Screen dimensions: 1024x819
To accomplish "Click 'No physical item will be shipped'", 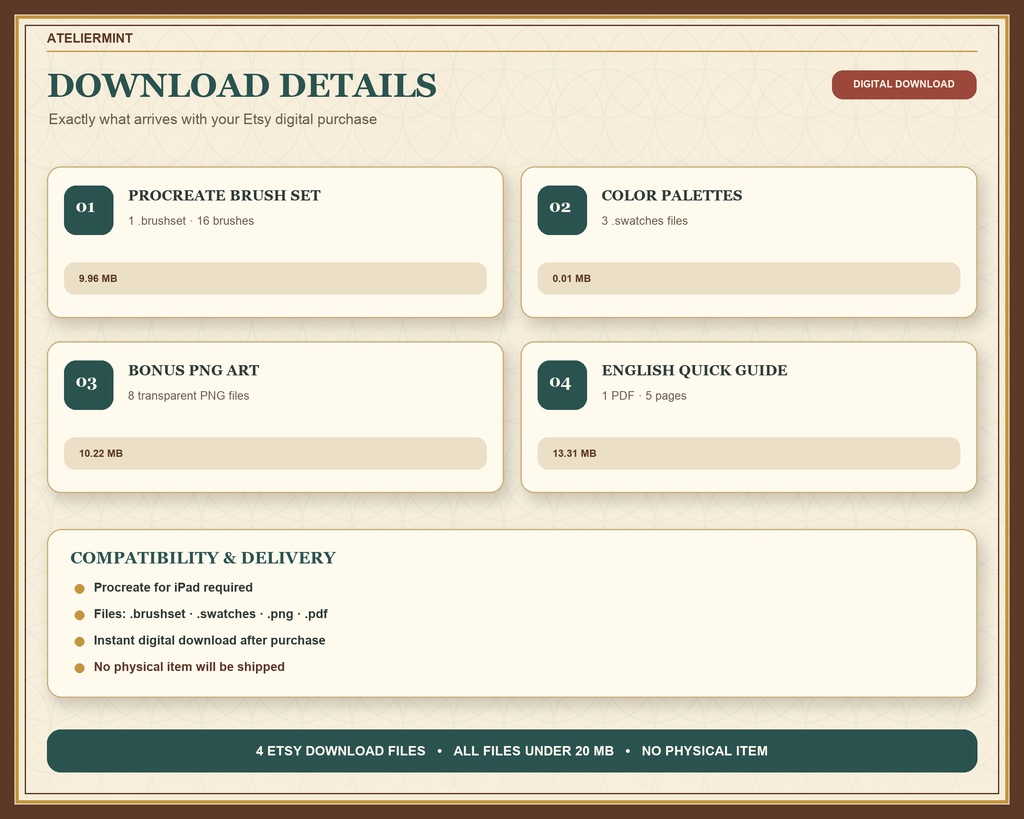I will pos(189,667).
